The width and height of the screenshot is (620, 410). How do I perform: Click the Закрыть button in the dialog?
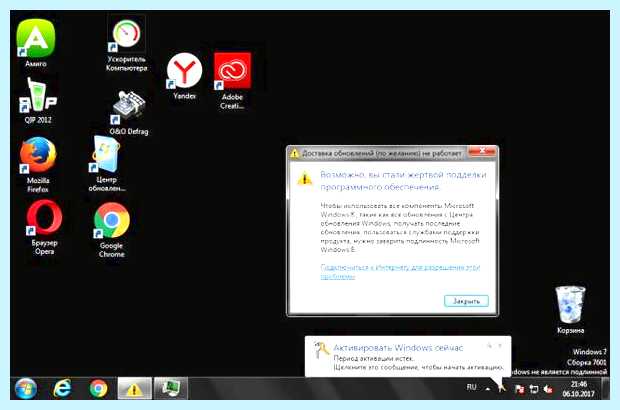[x=466, y=301]
